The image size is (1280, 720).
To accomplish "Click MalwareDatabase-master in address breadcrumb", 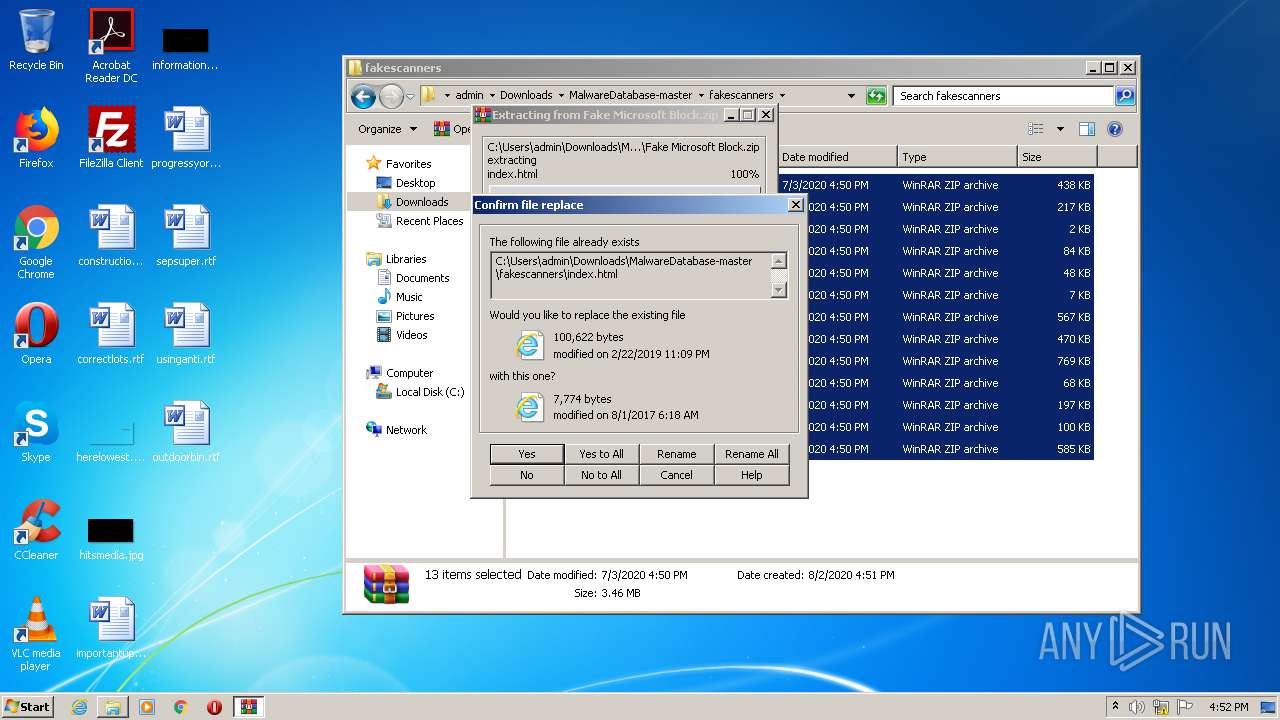I will 630,96.
